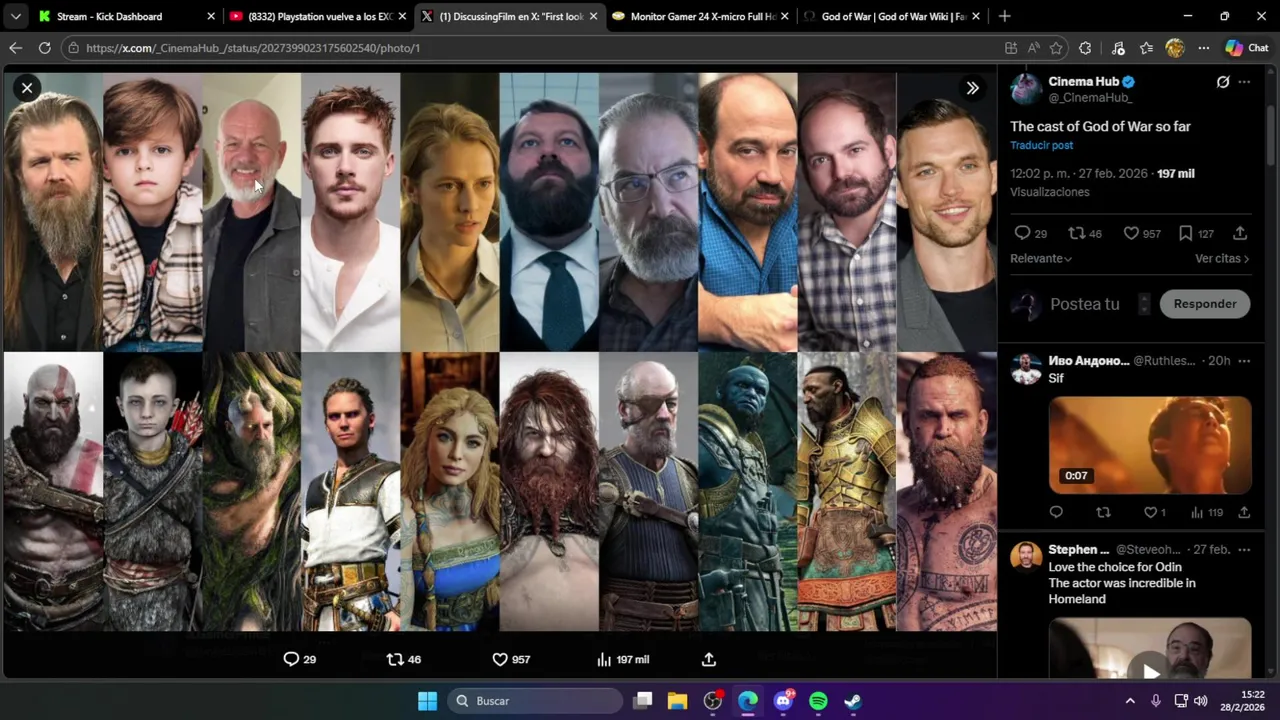Click the Buscar taskbar search box
1280x720 pixels.
(536, 701)
